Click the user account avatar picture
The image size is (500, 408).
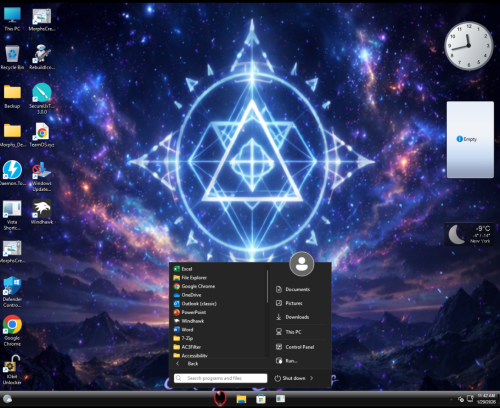(302, 264)
